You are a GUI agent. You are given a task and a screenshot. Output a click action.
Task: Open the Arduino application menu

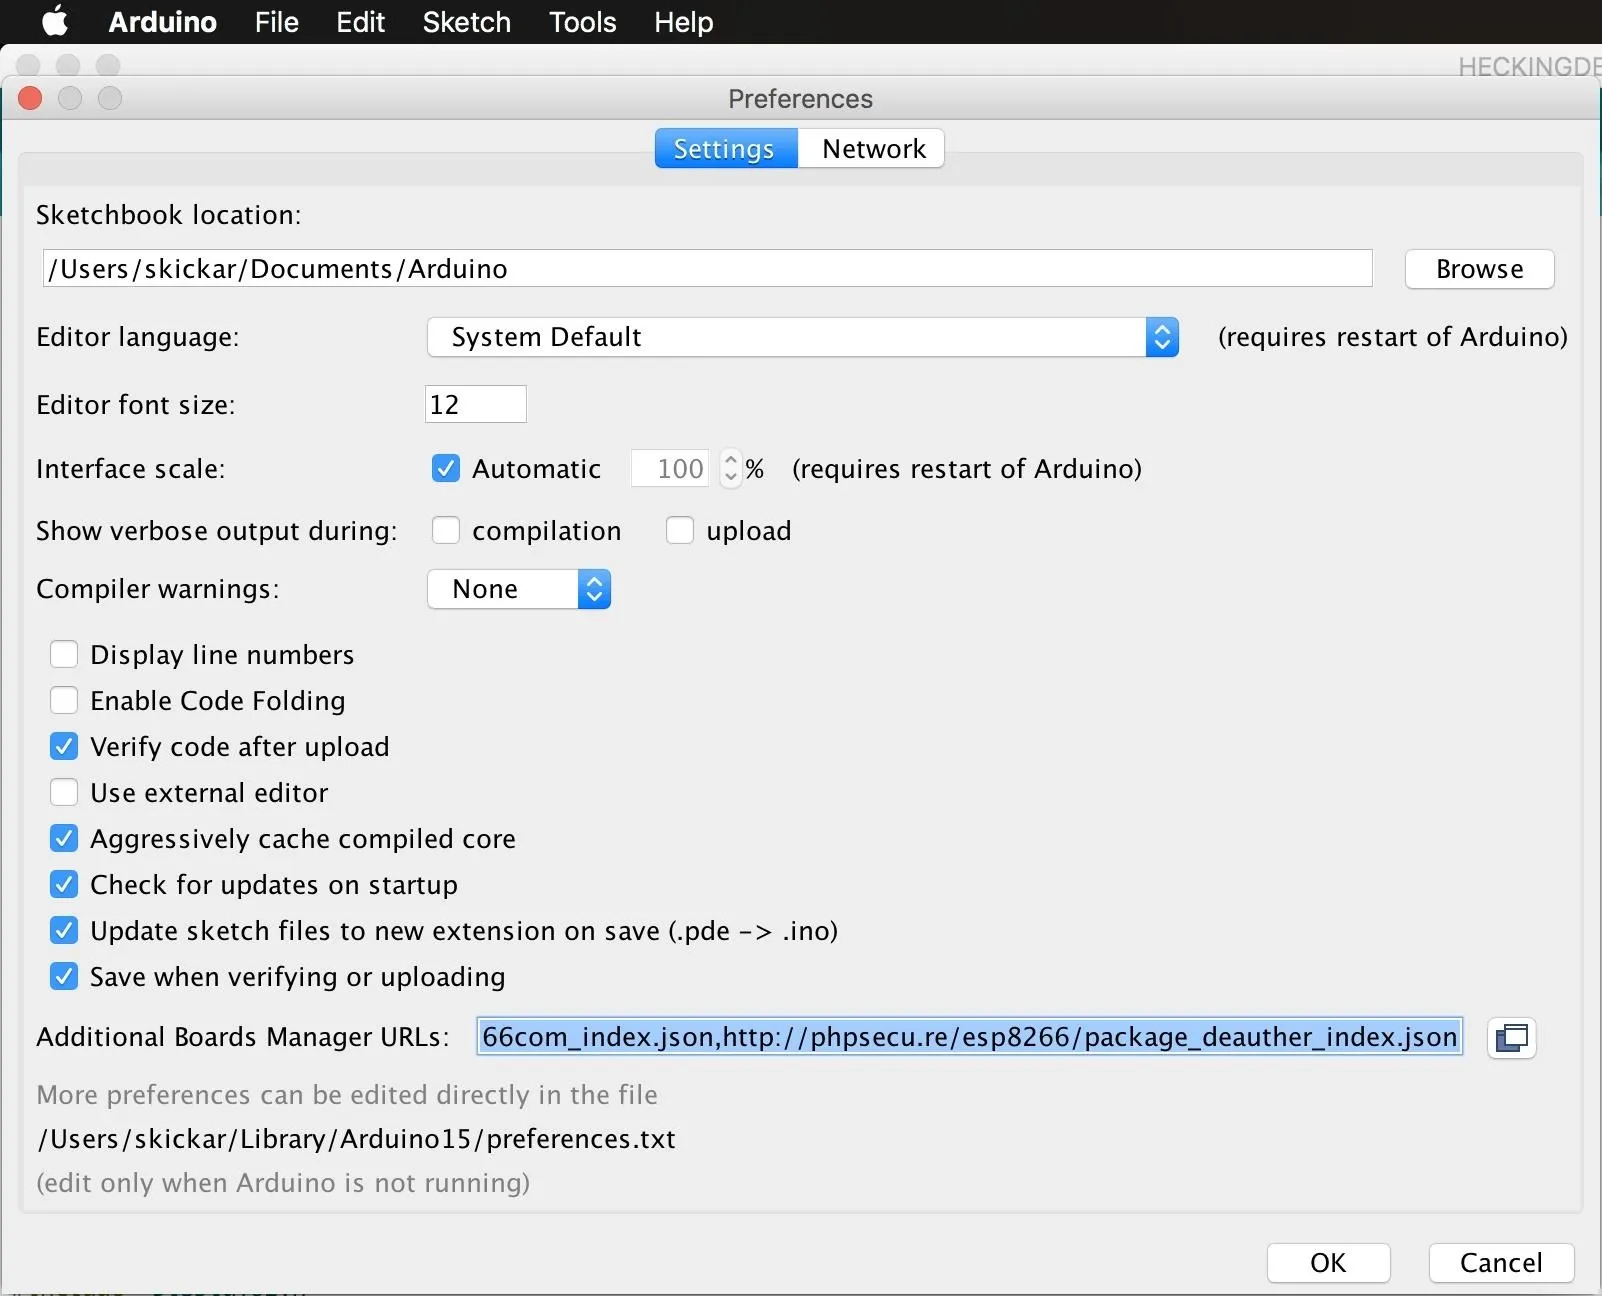tap(162, 22)
